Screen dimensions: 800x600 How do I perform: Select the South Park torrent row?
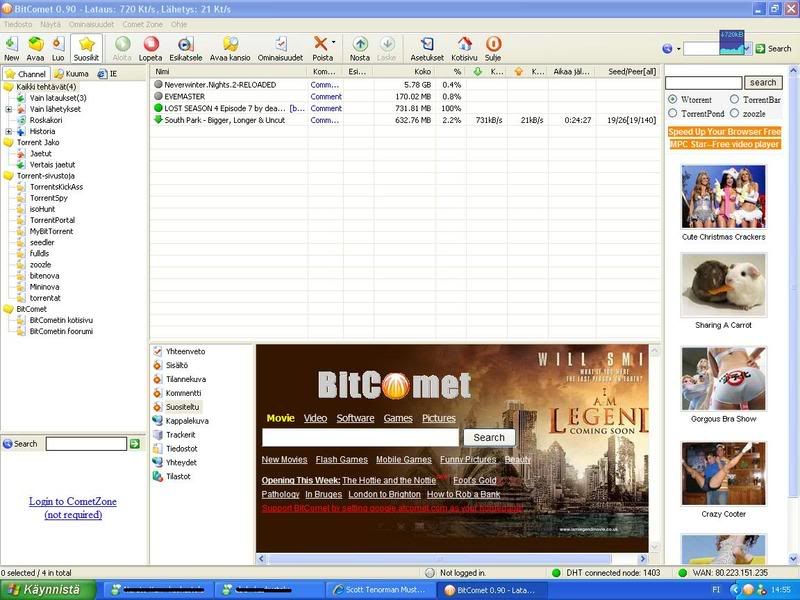pyautogui.click(x=230, y=120)
